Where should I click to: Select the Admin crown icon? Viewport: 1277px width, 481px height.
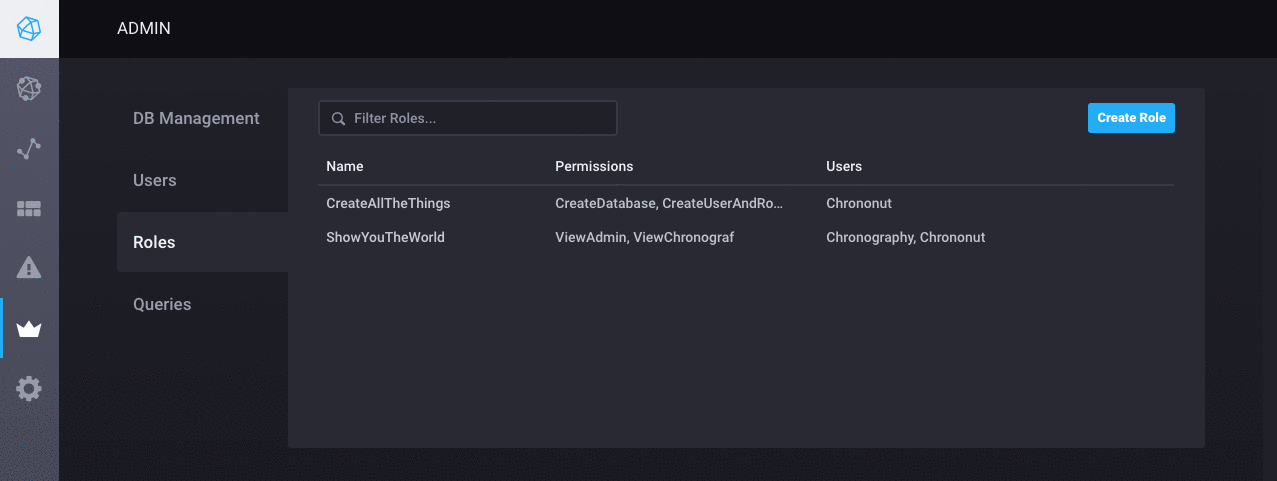coord(29,329)
